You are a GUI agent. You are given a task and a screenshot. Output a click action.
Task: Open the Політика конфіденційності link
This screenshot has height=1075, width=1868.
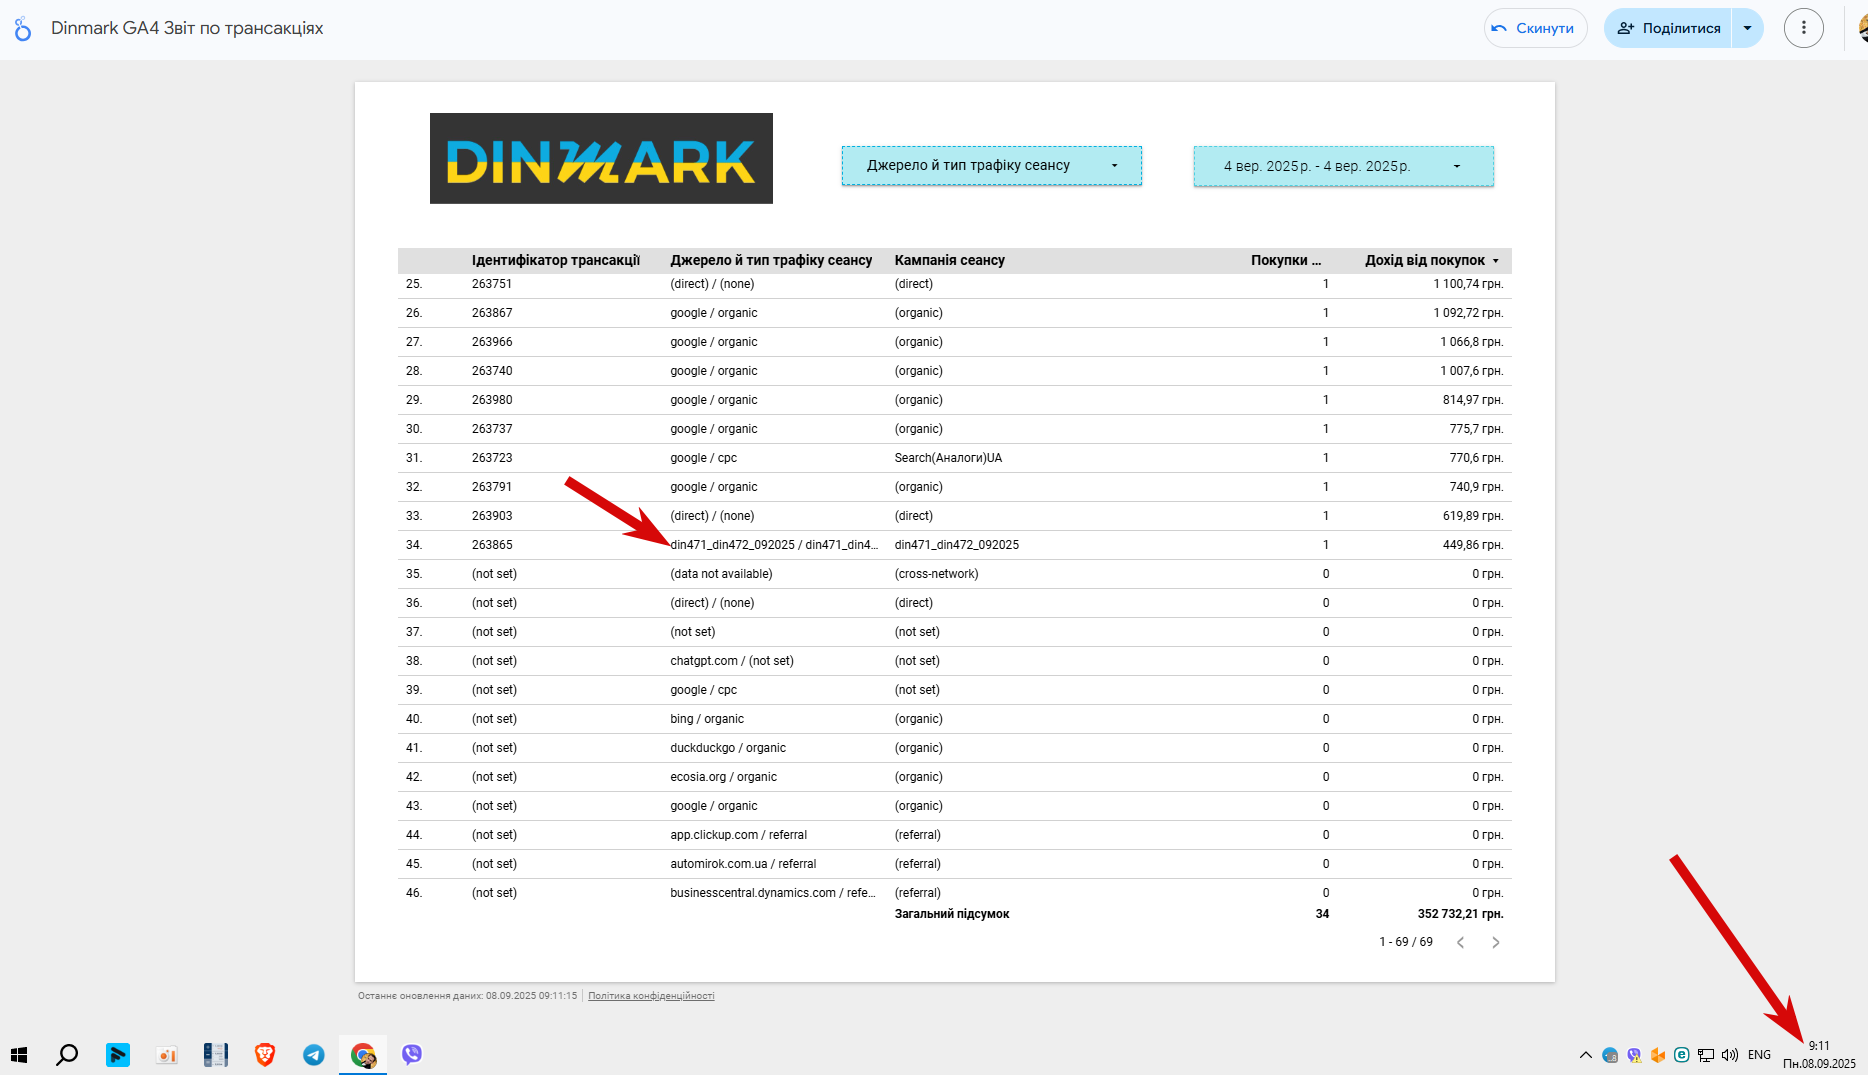click(651, 996)
